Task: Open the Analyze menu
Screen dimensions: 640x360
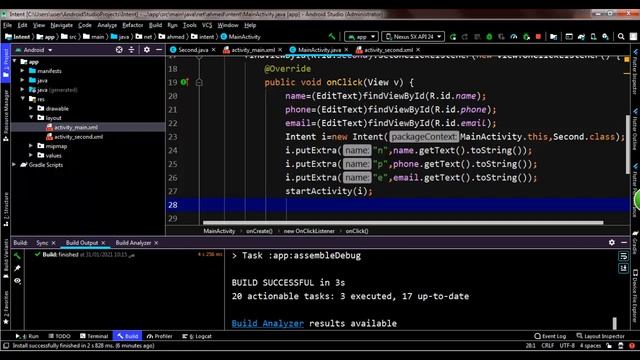Action: coord(107,25)
